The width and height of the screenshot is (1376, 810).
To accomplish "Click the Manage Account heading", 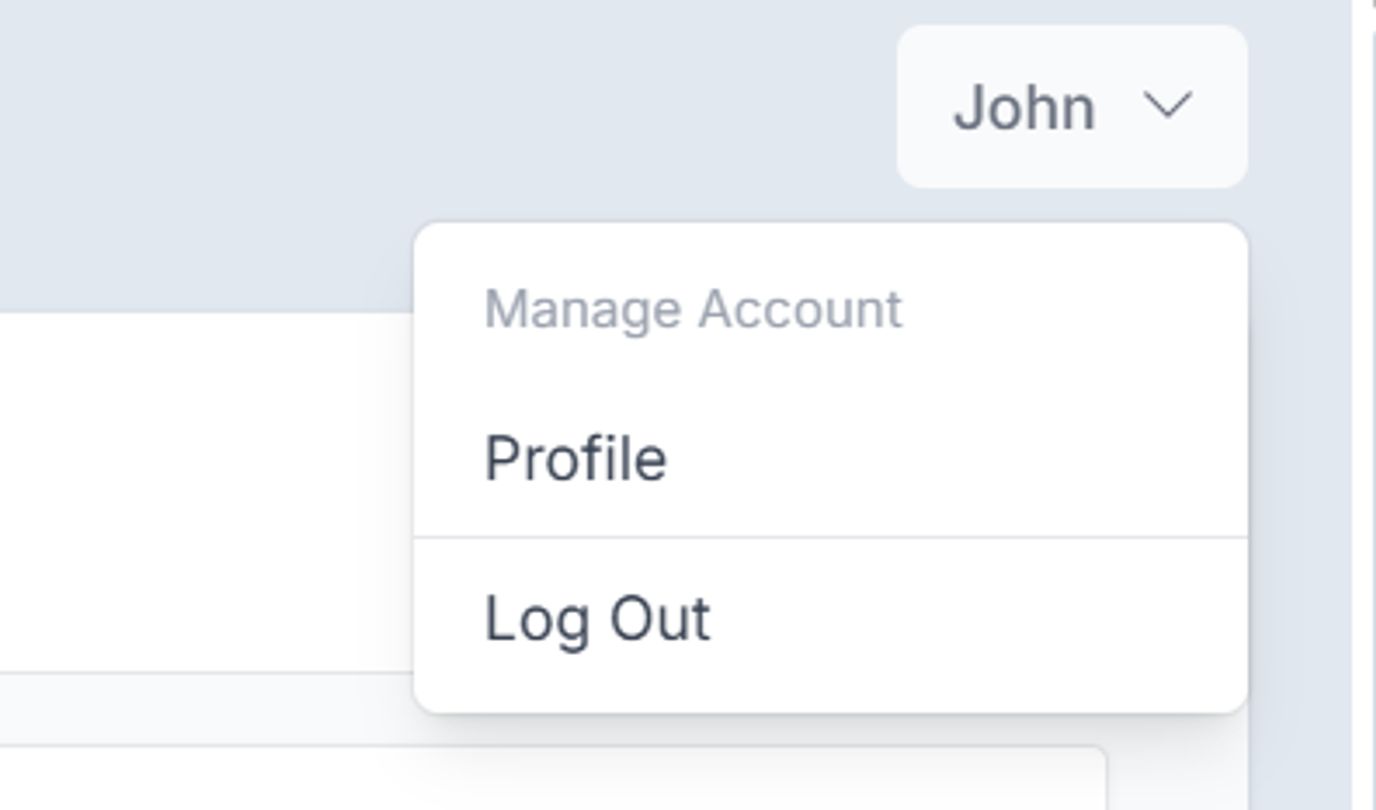I will (x=693, y=309).
